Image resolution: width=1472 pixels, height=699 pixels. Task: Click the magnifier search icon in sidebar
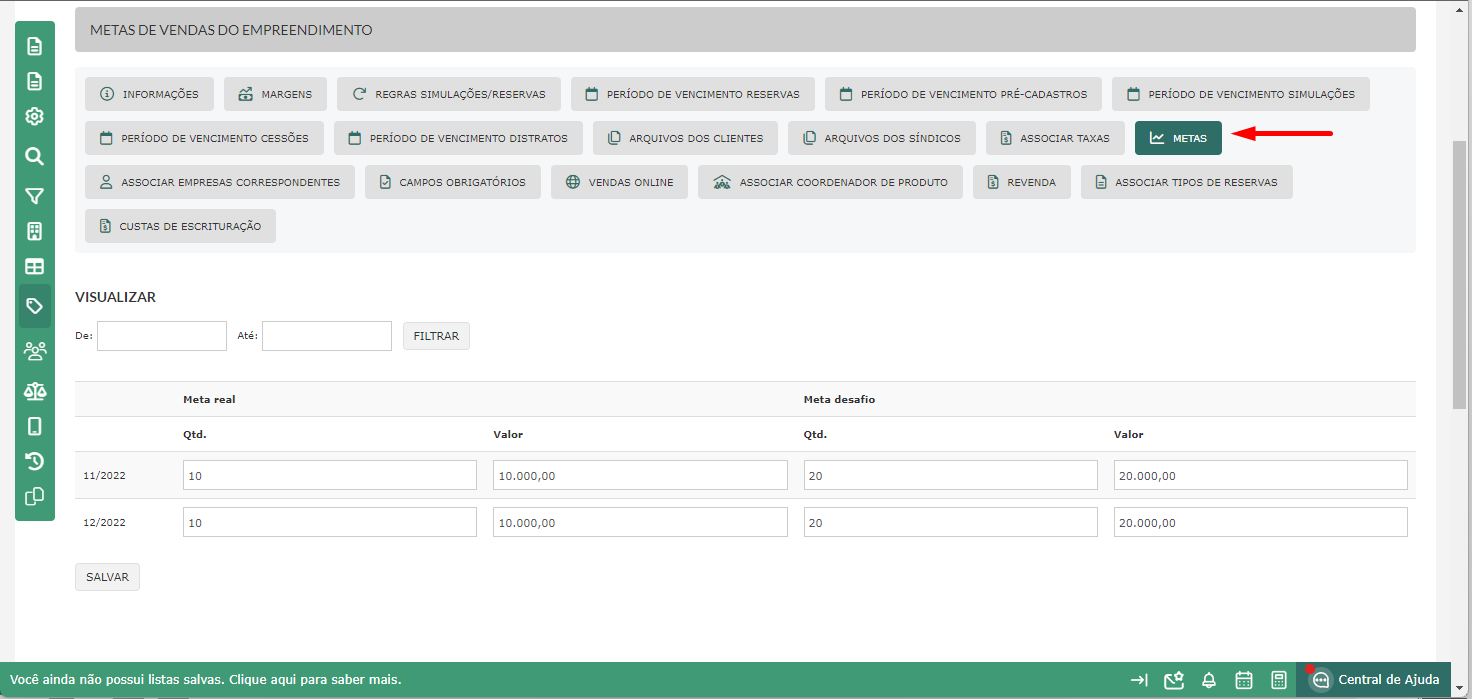click(x=35, y=156)
